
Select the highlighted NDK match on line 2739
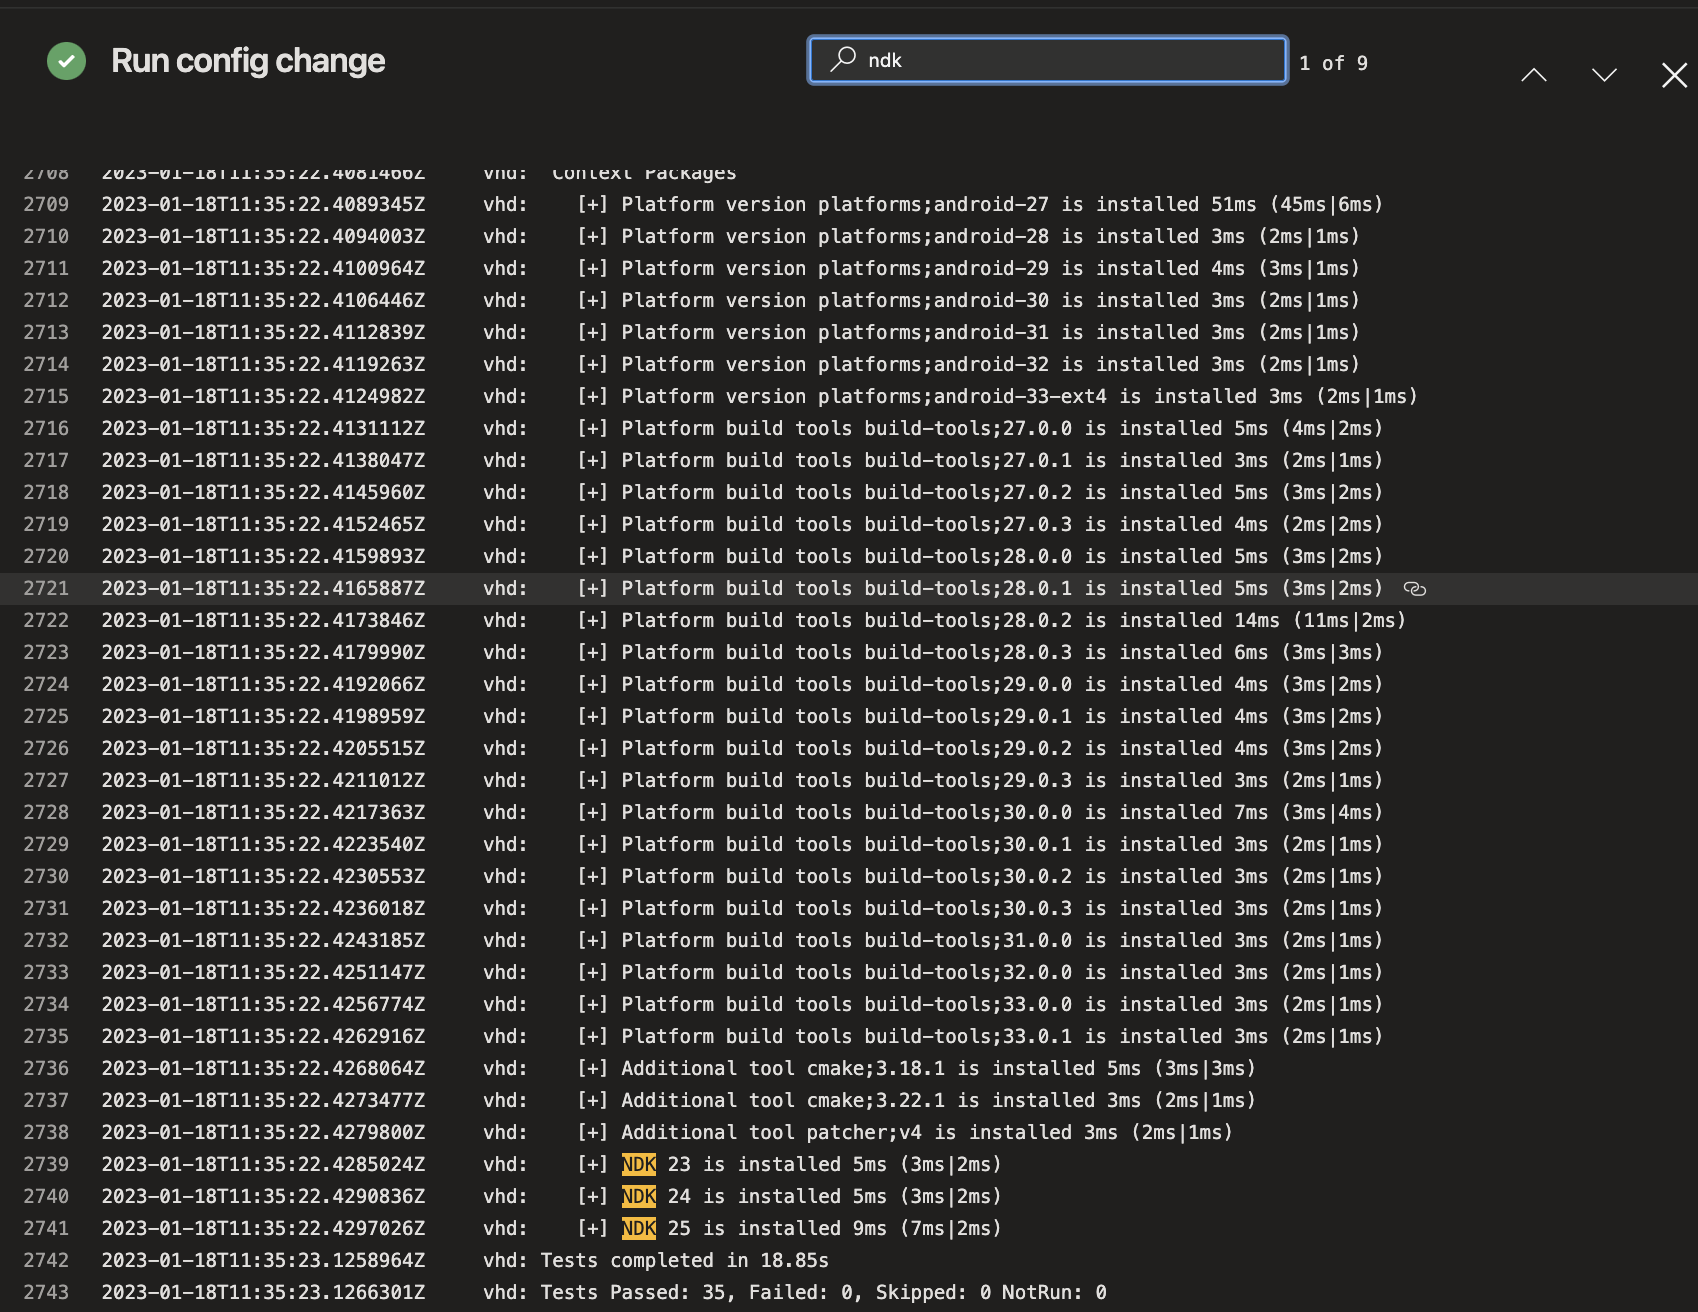(638, 1164)
